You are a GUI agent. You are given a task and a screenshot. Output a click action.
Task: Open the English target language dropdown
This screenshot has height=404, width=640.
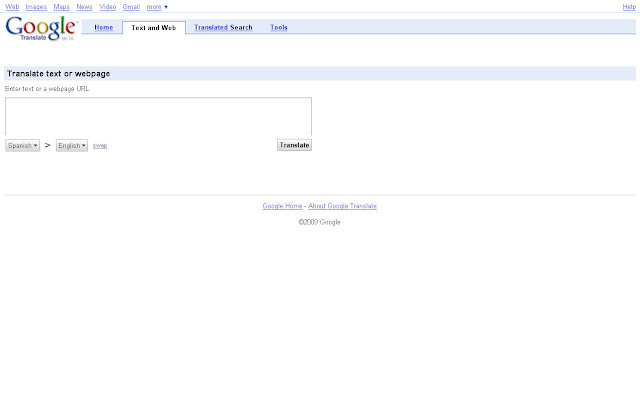(x=72, y=145)
